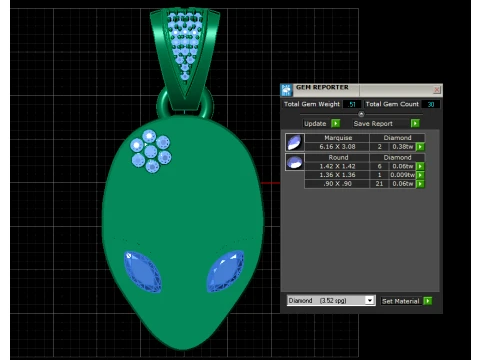Click quantity 21 cell in round rows

pos(379,184)
